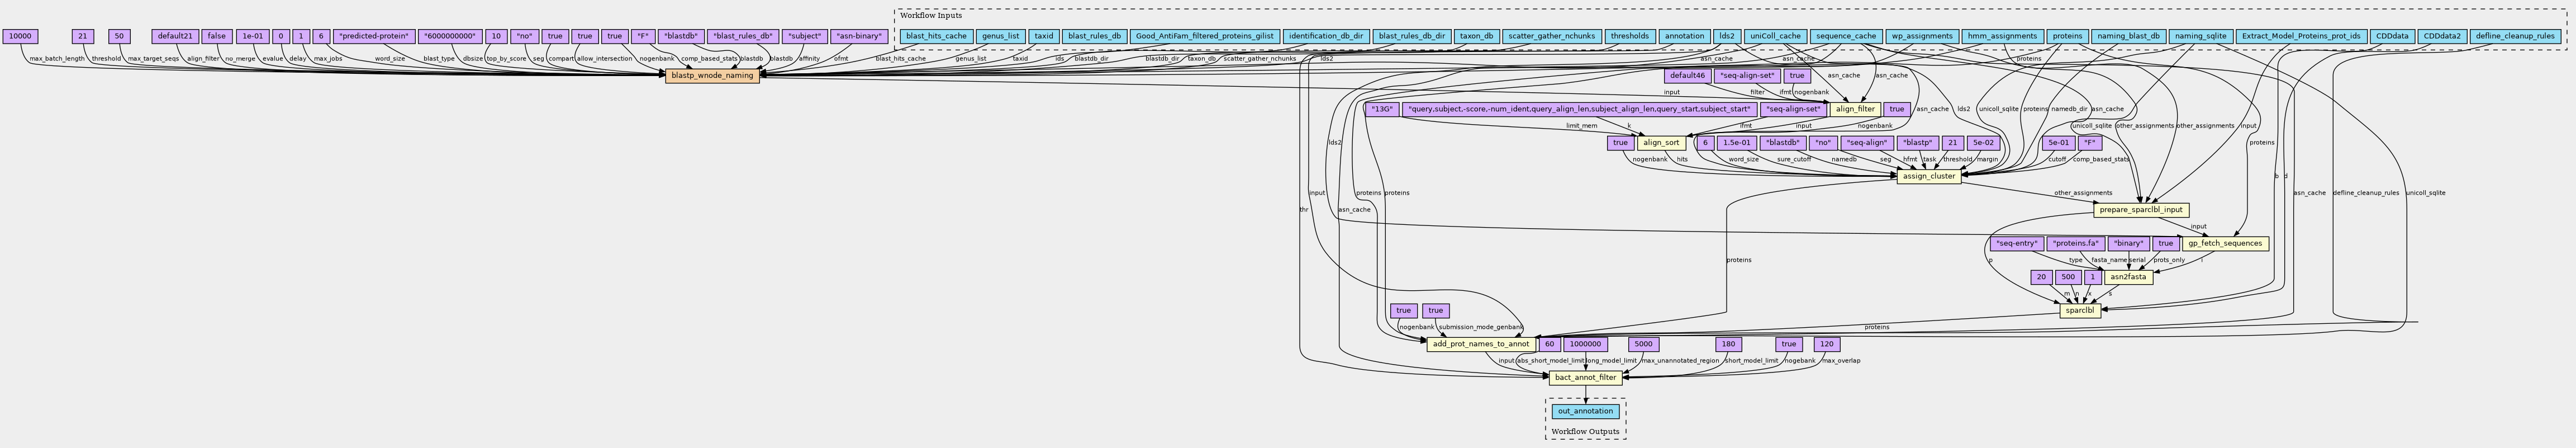Click the 10000 max_batch_length value
This screenshot has height=448, width=2576.
click(x=19, y=36)
